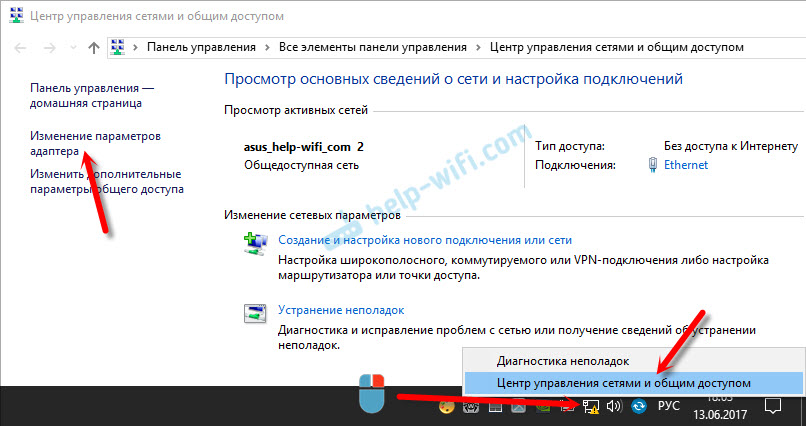Click the troubleshooting icon next to Устранение неполадок

(x=255, y=313)
